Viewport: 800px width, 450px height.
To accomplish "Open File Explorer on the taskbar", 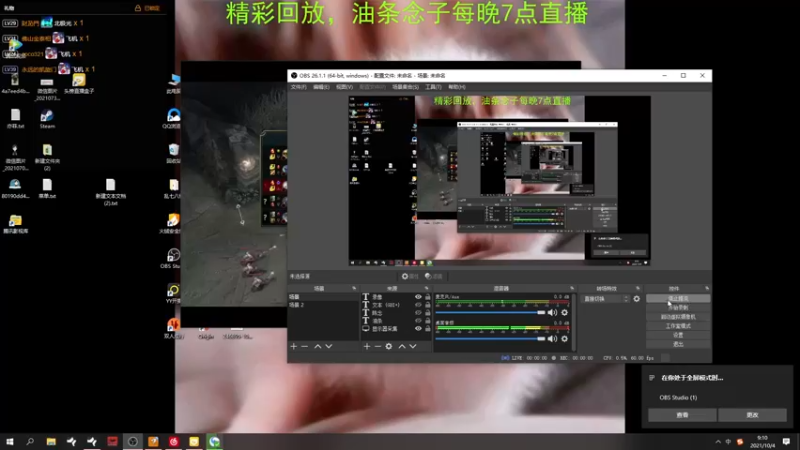I will point(51,441).
